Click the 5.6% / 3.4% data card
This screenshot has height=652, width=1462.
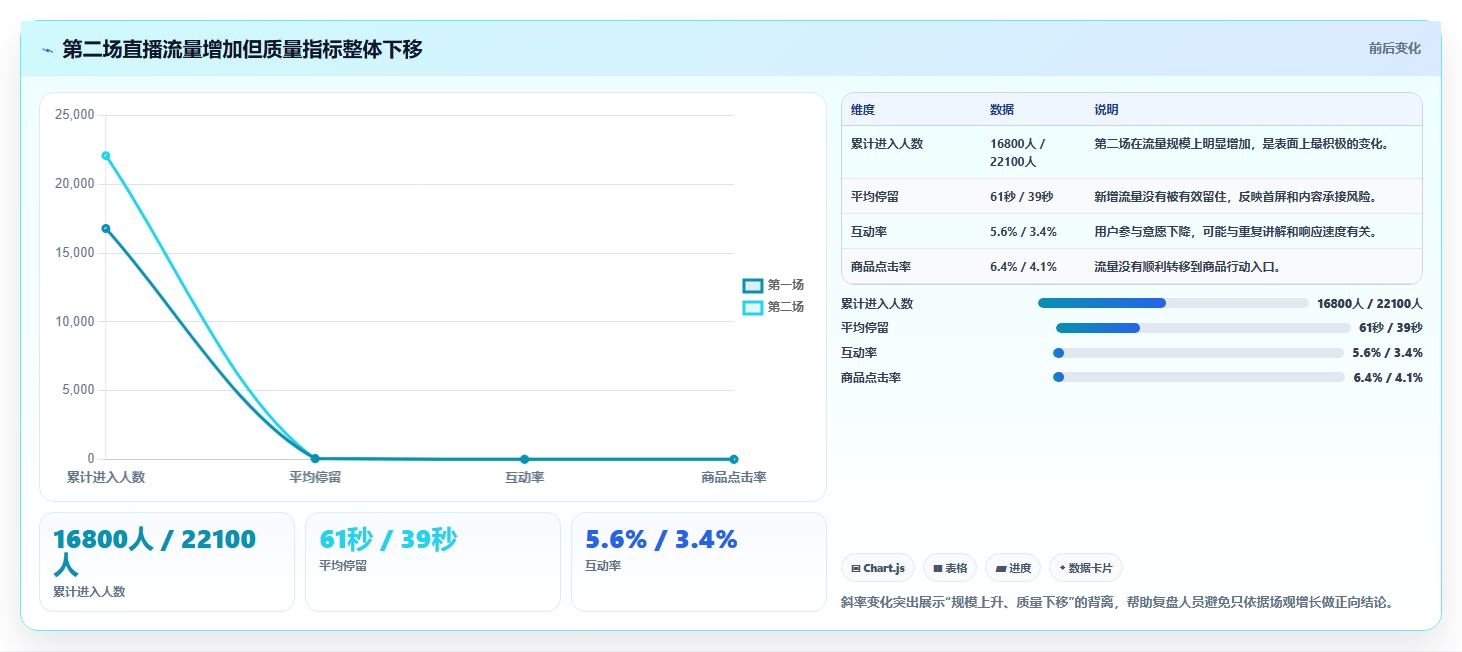(x=699, y=562)
